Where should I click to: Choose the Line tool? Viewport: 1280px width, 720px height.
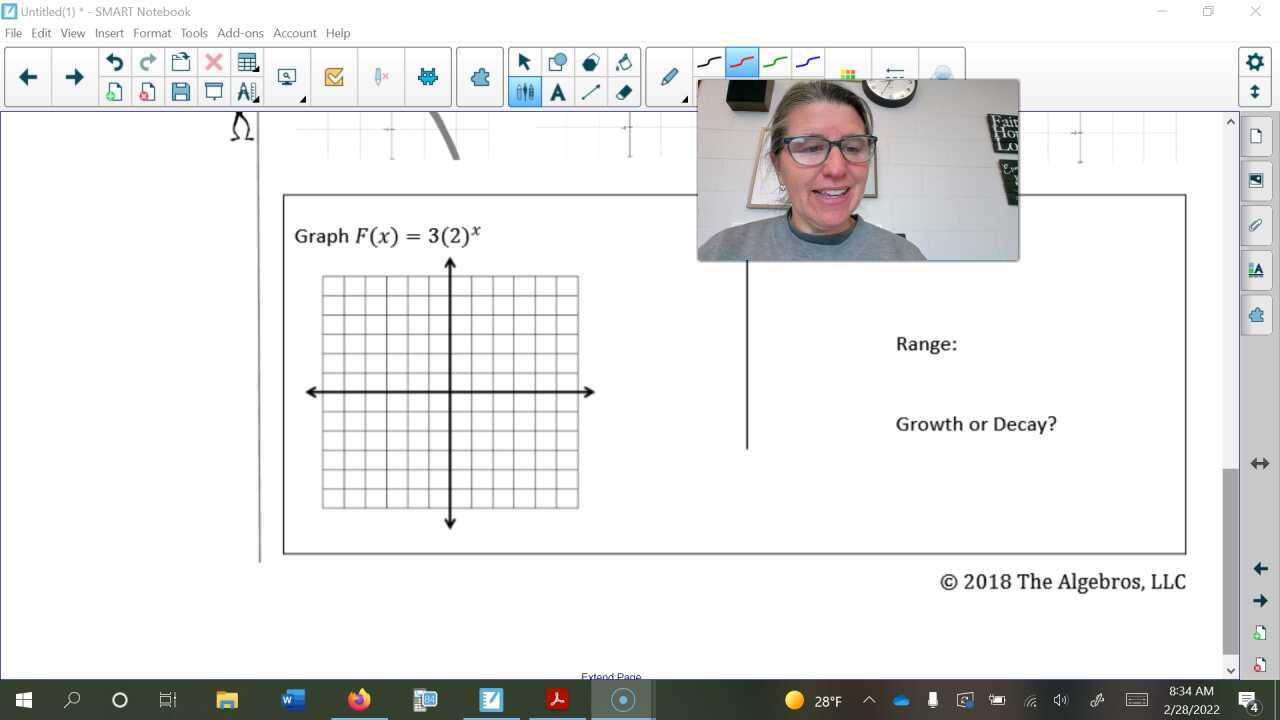[591, 93]
